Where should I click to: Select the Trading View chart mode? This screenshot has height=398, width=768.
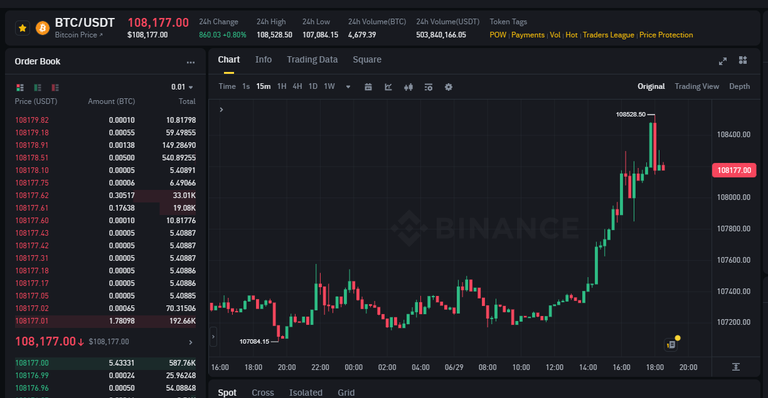696,86
